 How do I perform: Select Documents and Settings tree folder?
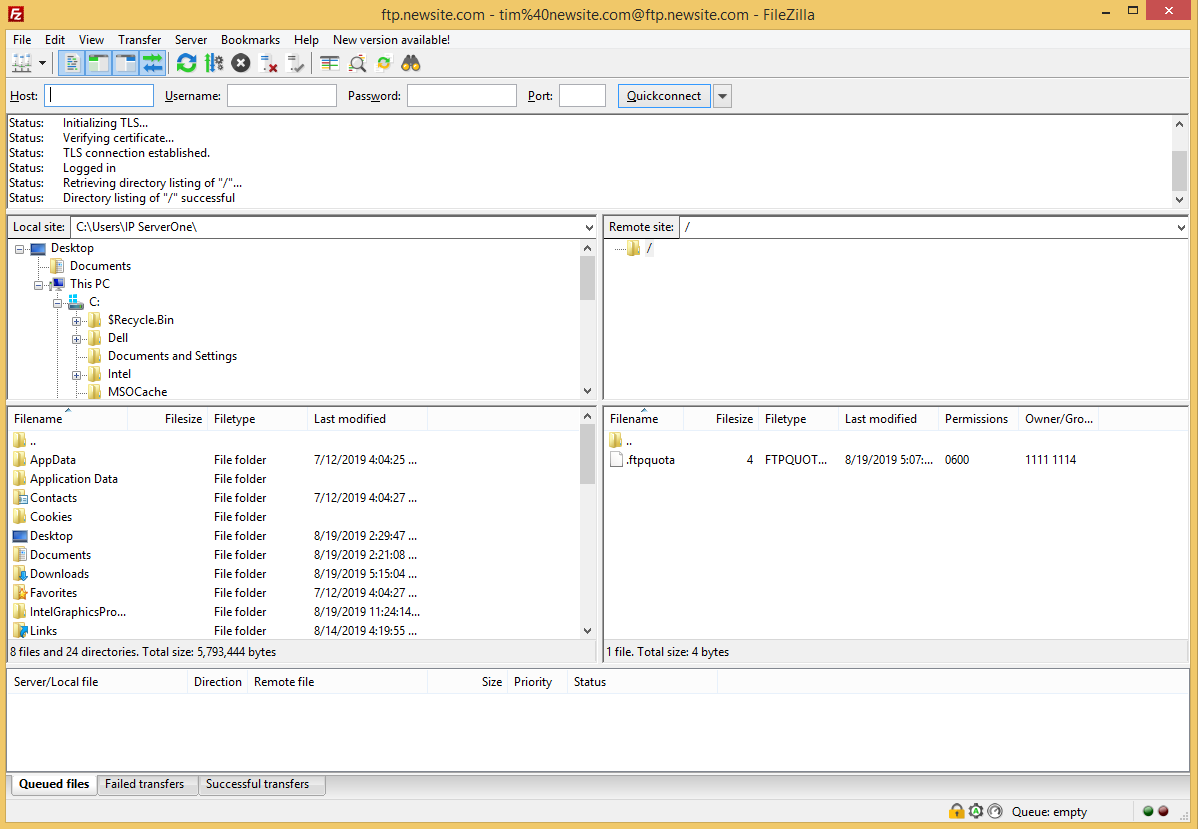[172, 356]
